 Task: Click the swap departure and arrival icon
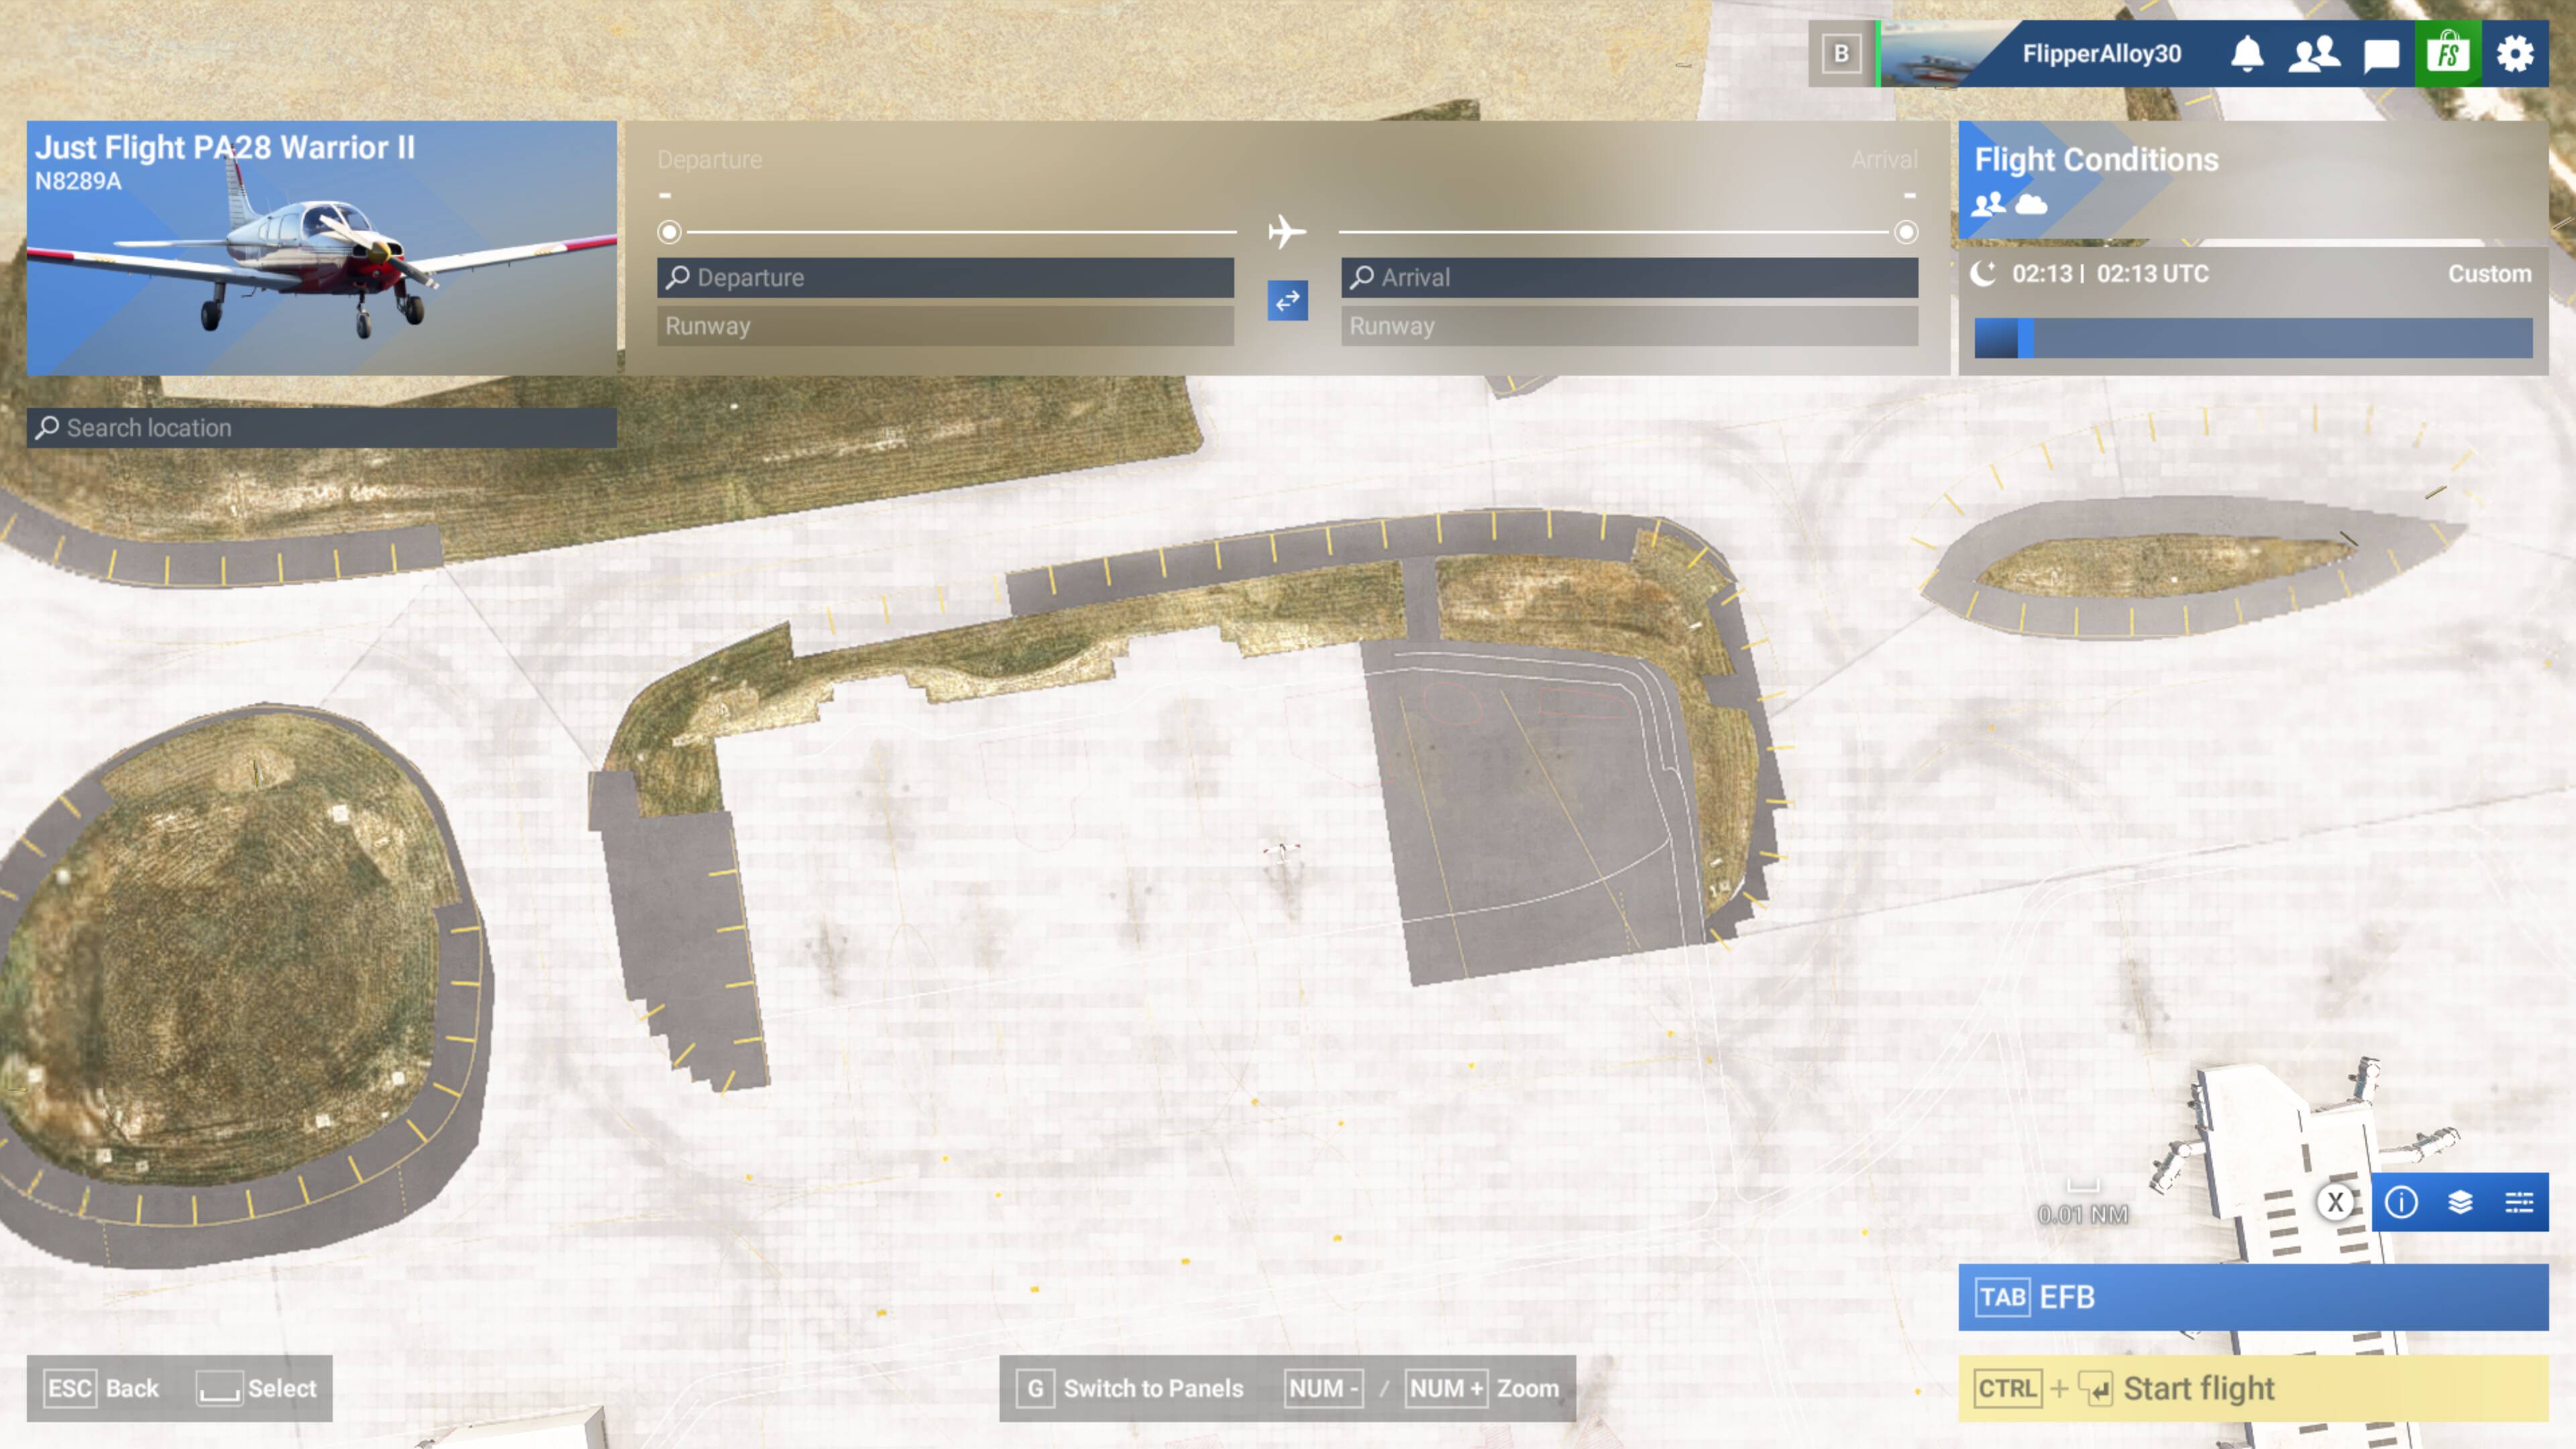(x=1287, y=300)
